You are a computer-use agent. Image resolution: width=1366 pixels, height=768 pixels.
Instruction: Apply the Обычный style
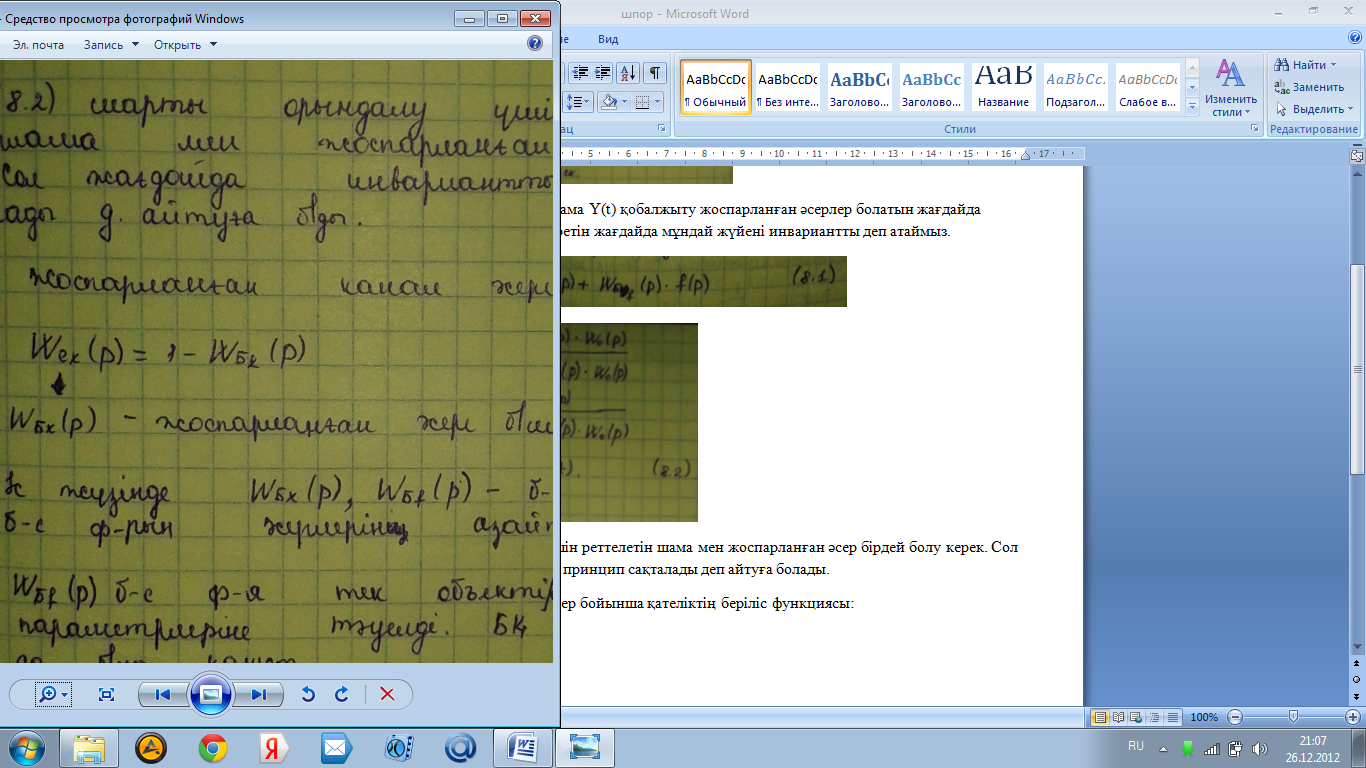coord(716,87)
